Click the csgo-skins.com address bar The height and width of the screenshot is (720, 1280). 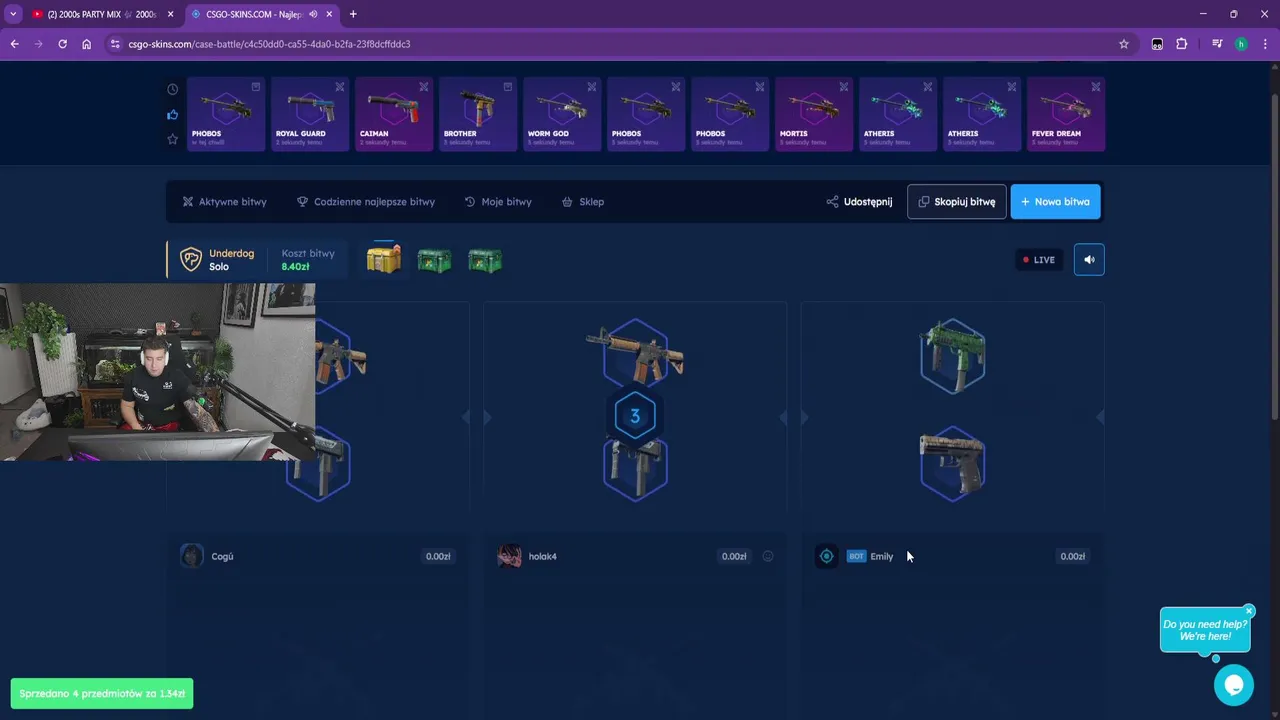[x=620, y=44]
